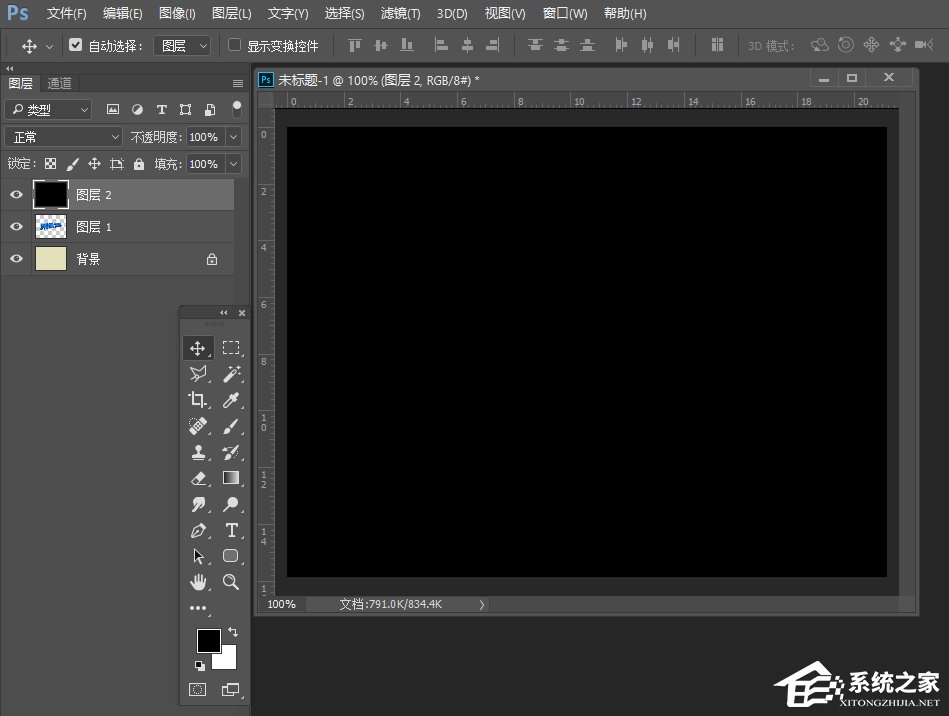Select the Eyedropper tool
The width and height of the screenshot is (949, 716).
pyautogui.click(x=231, y=400)
